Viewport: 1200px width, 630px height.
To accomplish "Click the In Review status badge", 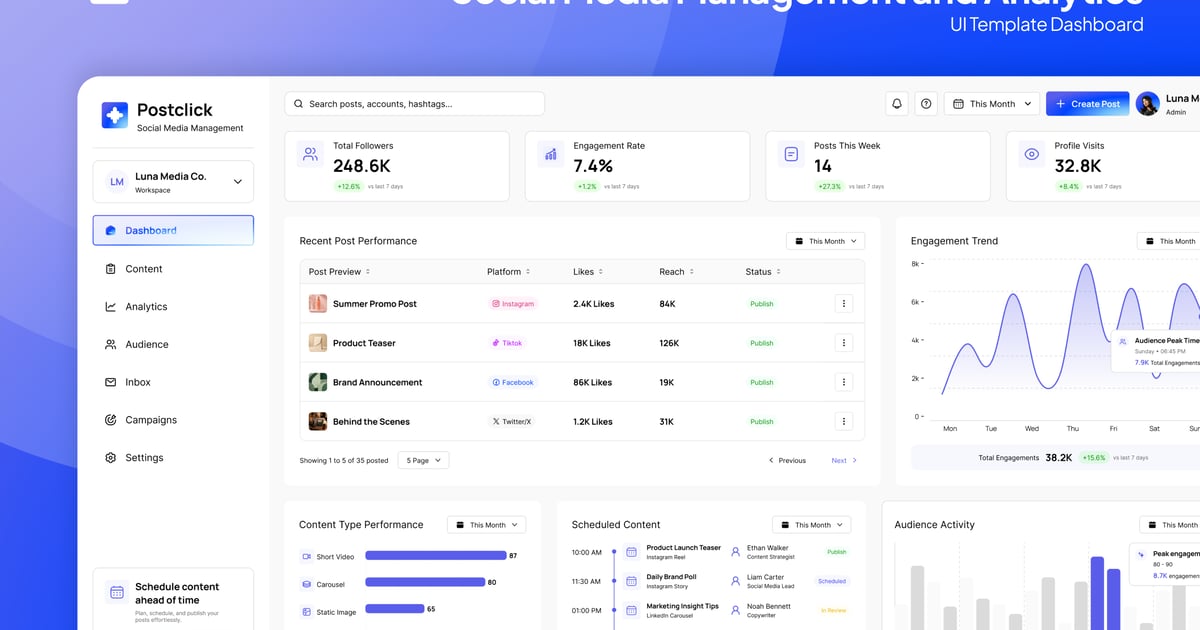I will coord(833,610).
